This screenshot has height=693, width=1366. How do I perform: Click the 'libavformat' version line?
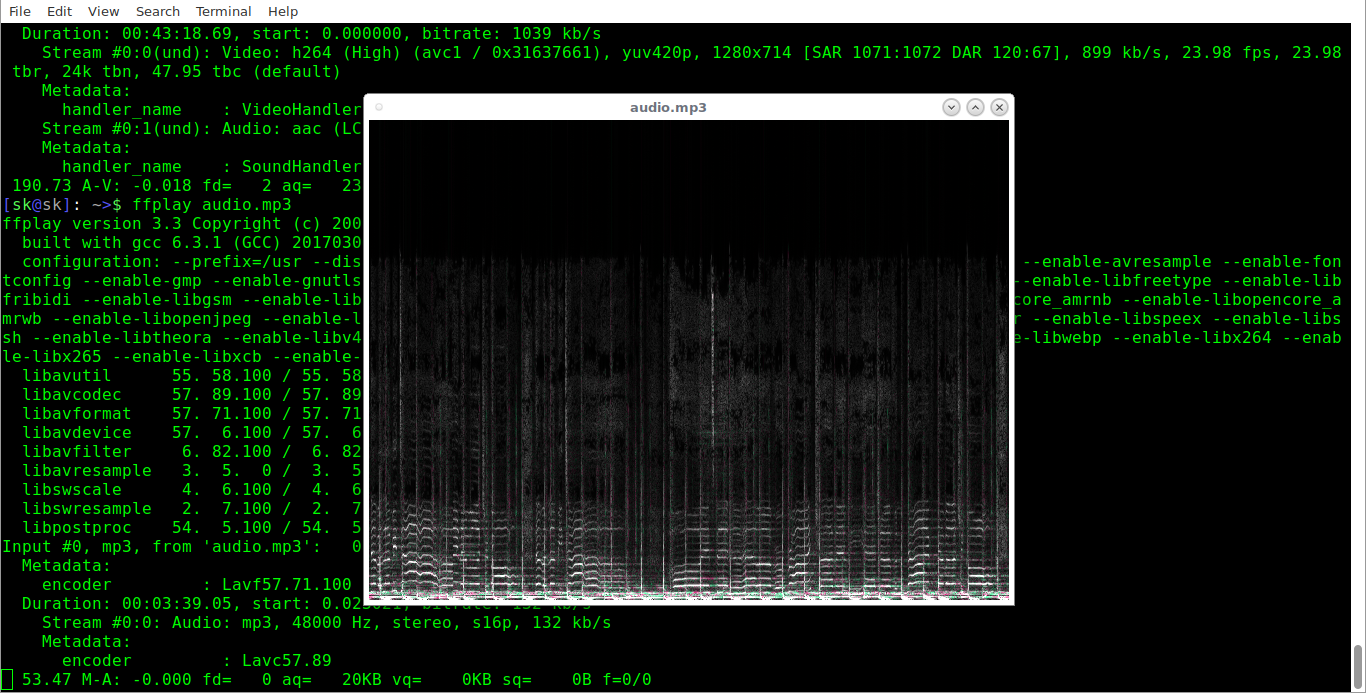click(192, 413)
